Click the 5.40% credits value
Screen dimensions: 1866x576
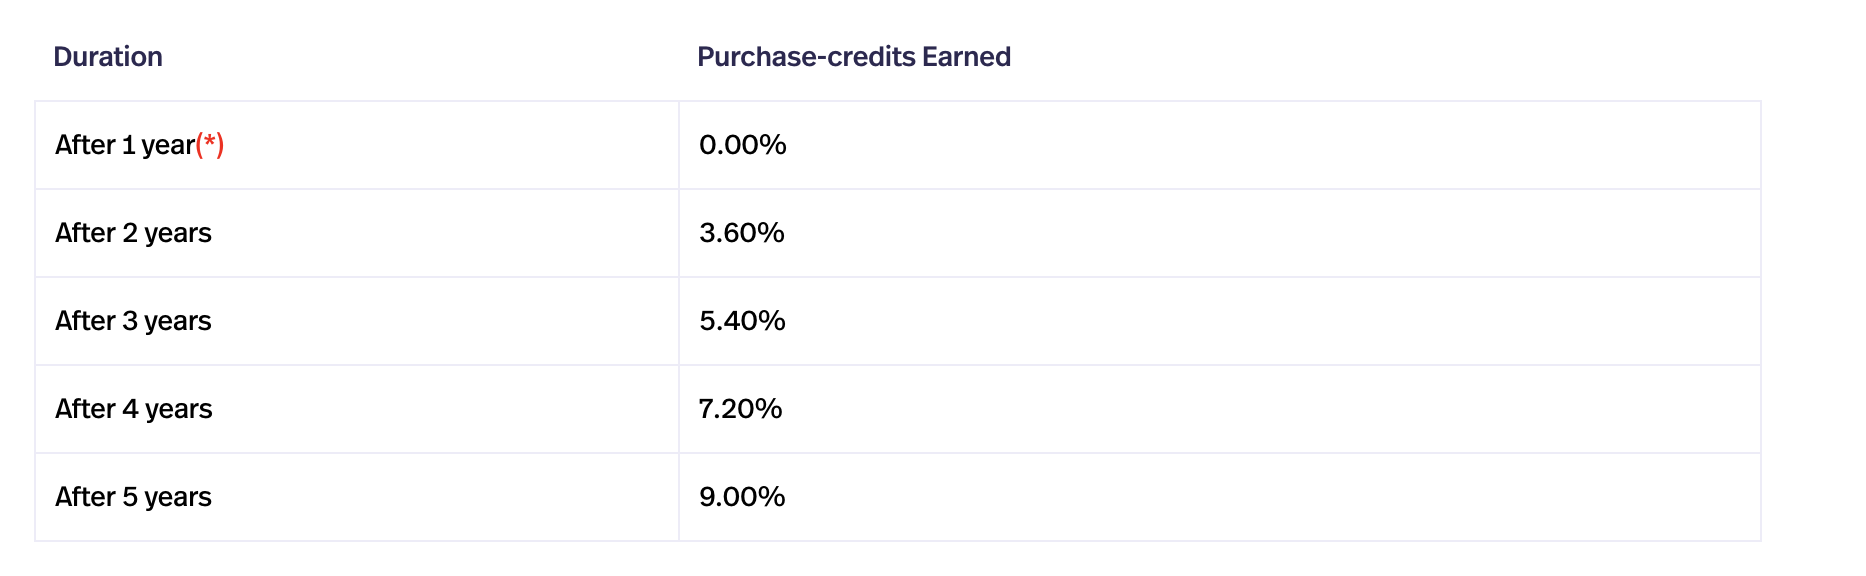742,321
